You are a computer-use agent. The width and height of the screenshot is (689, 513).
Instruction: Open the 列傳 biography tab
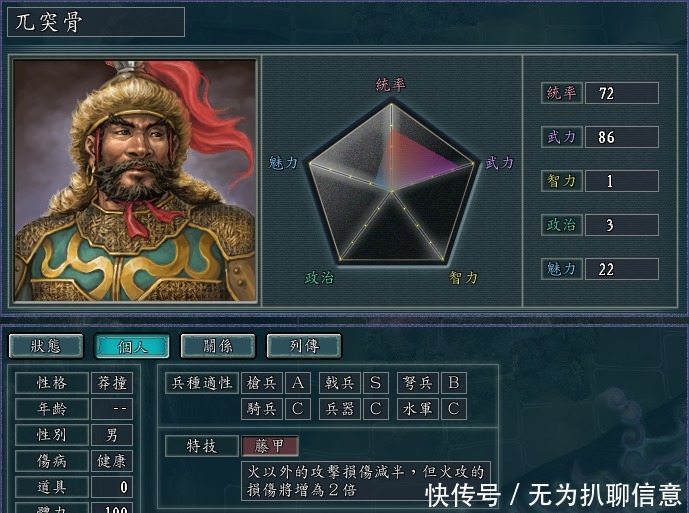click(x=304, y=346)
